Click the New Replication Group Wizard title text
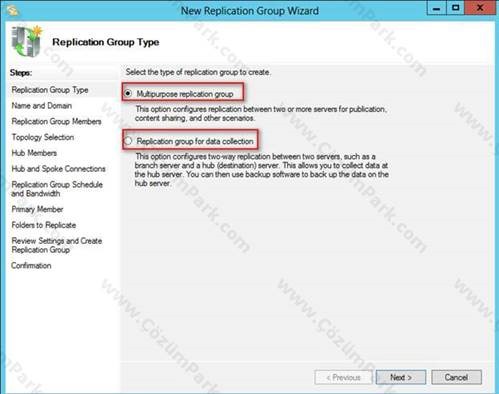 tap(250, 11)
